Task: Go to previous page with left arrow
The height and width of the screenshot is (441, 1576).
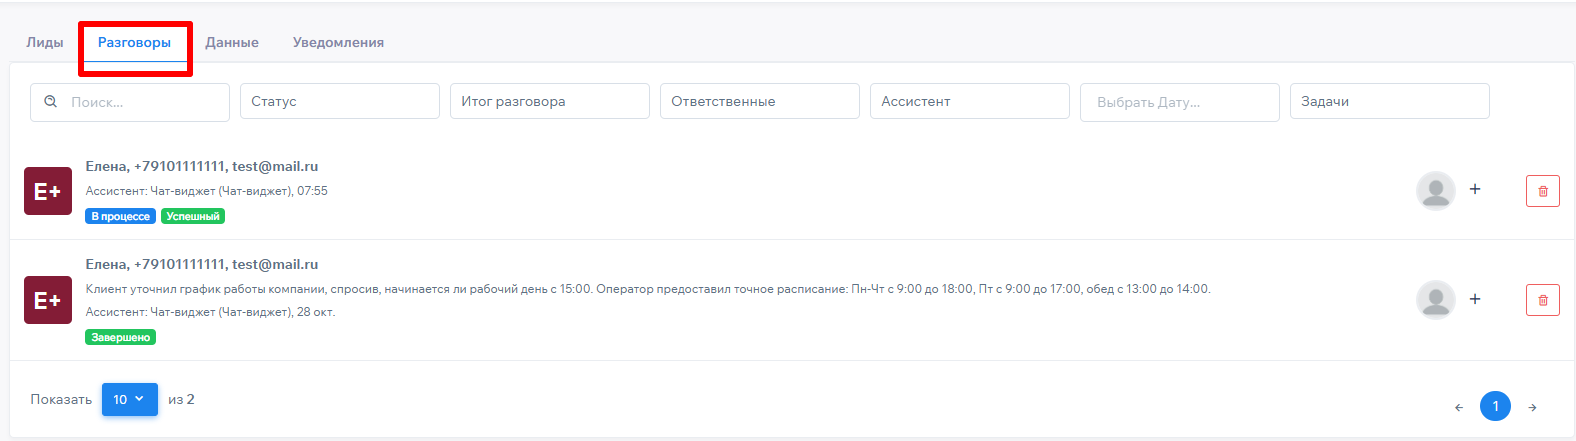Action: (x=1459, y=407)
